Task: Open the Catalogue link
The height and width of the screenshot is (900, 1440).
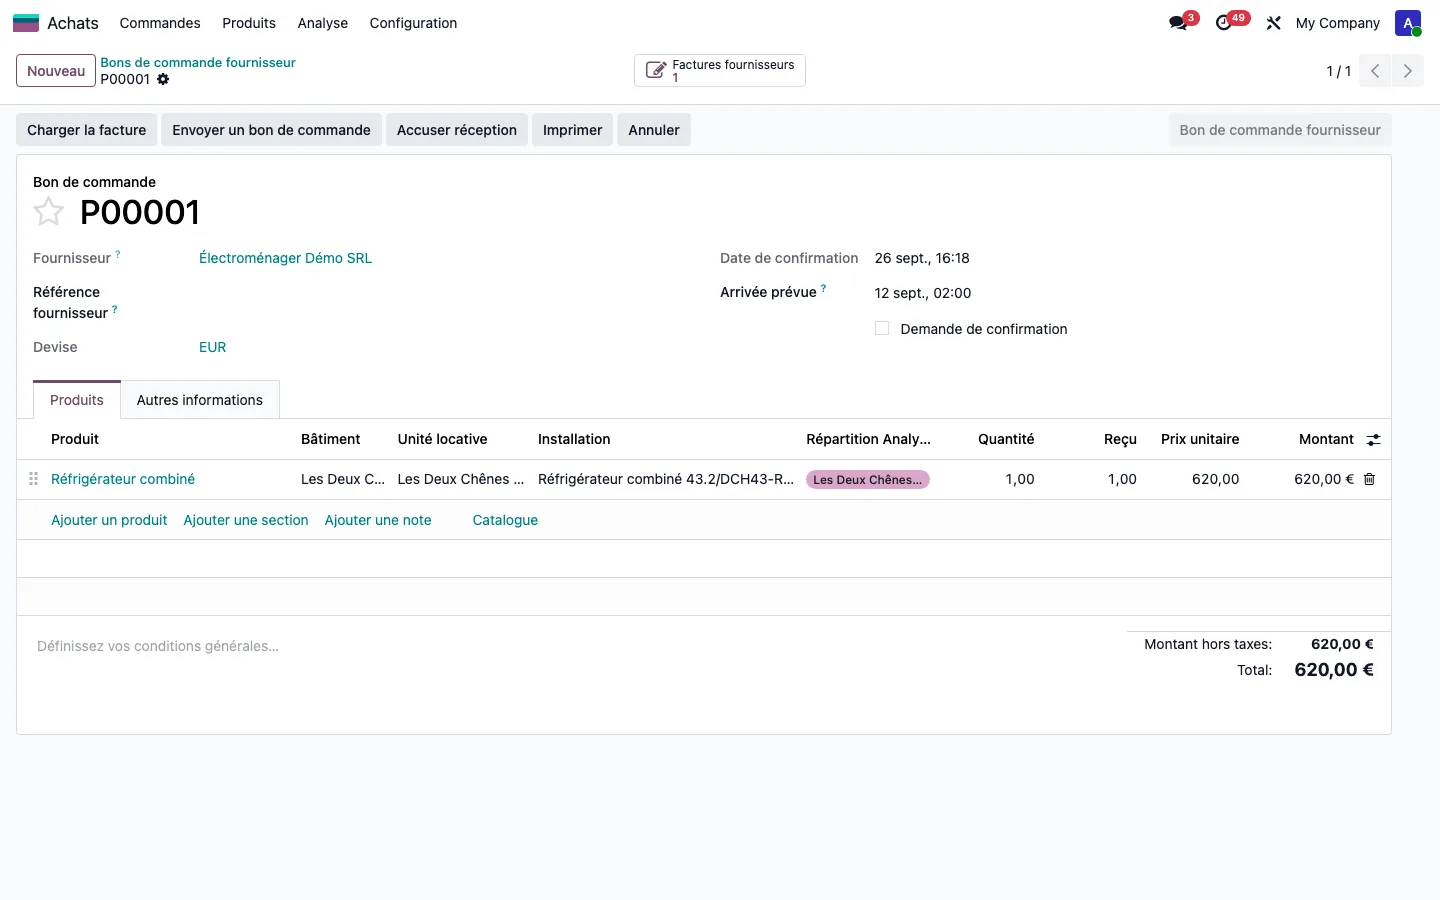Action: (x=505, y=520)
